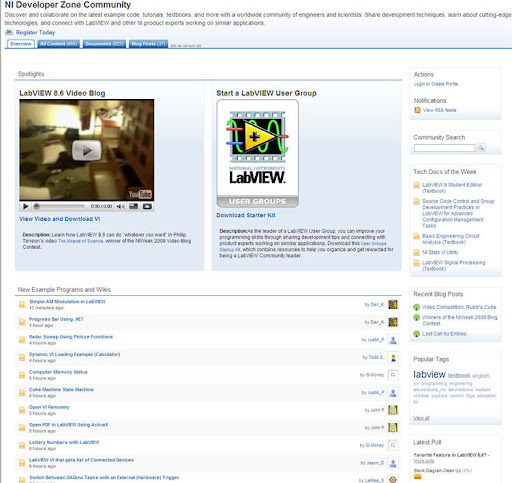Viewport: 512px width, 483px height.
Task: Toggle fullscreen icon in video player
Action: pyautogui.click(x=147, y=206)
